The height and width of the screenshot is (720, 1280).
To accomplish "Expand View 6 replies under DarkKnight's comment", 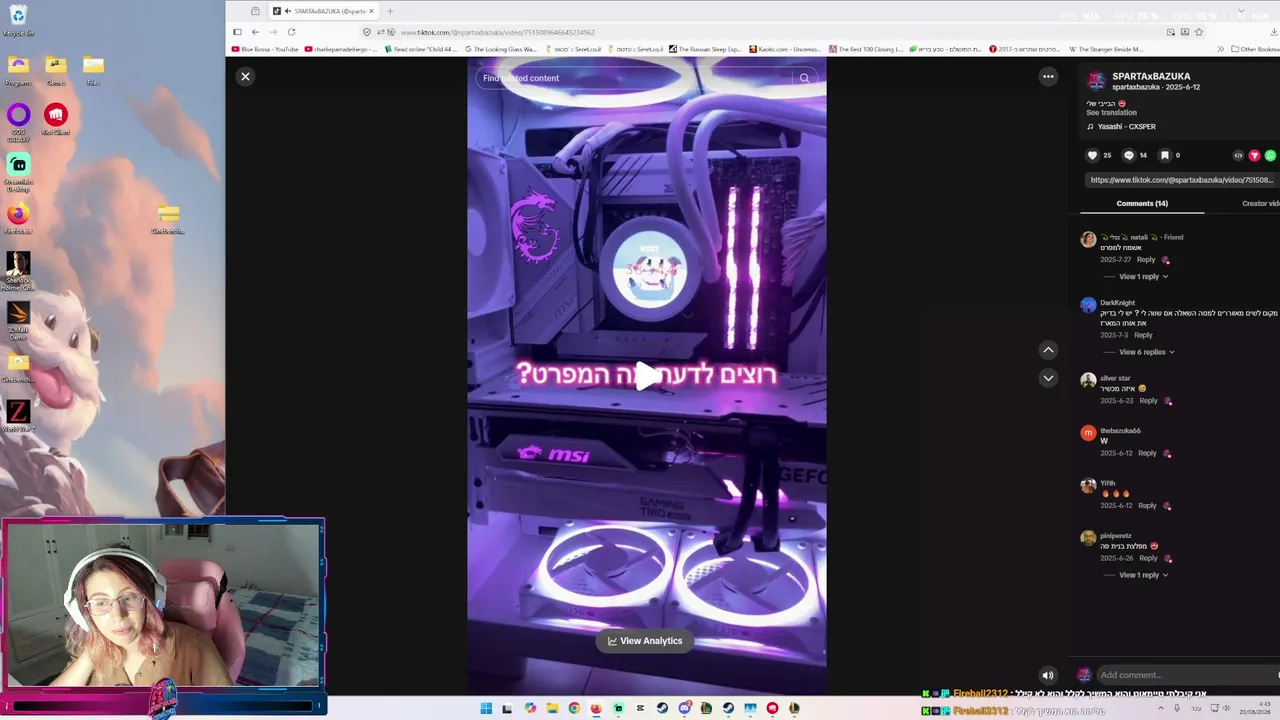I will tap(1146, 352).
